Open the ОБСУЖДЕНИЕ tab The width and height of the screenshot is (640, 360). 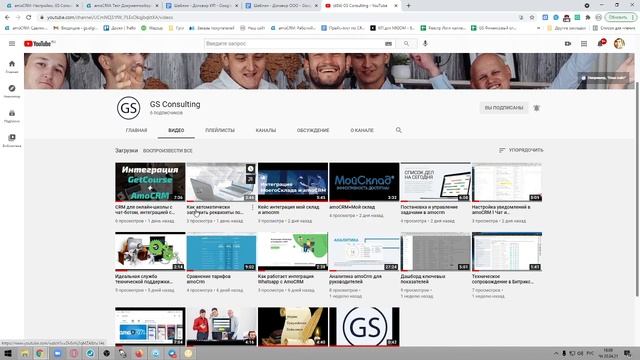(313, 130)
